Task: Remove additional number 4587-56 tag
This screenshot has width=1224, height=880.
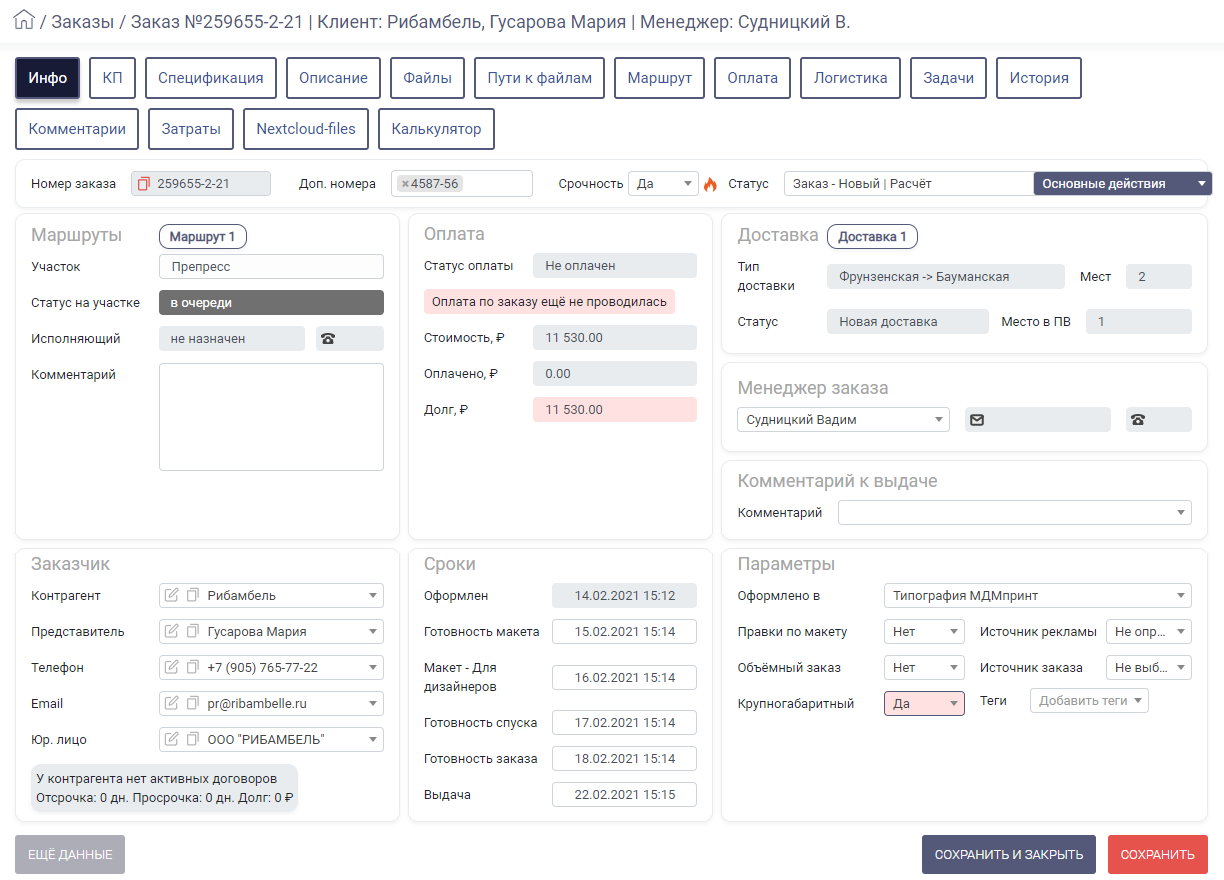Action: [405, 184]
